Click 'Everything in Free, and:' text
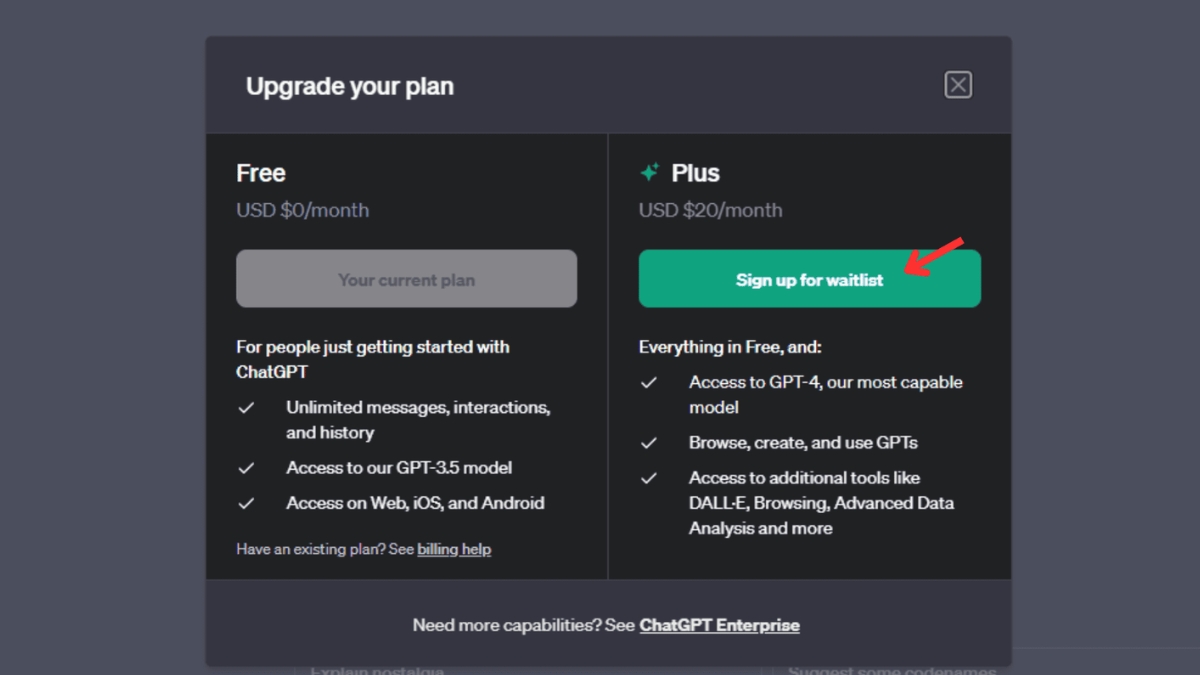The image size is (1200, 675). (x=730, y=347)
